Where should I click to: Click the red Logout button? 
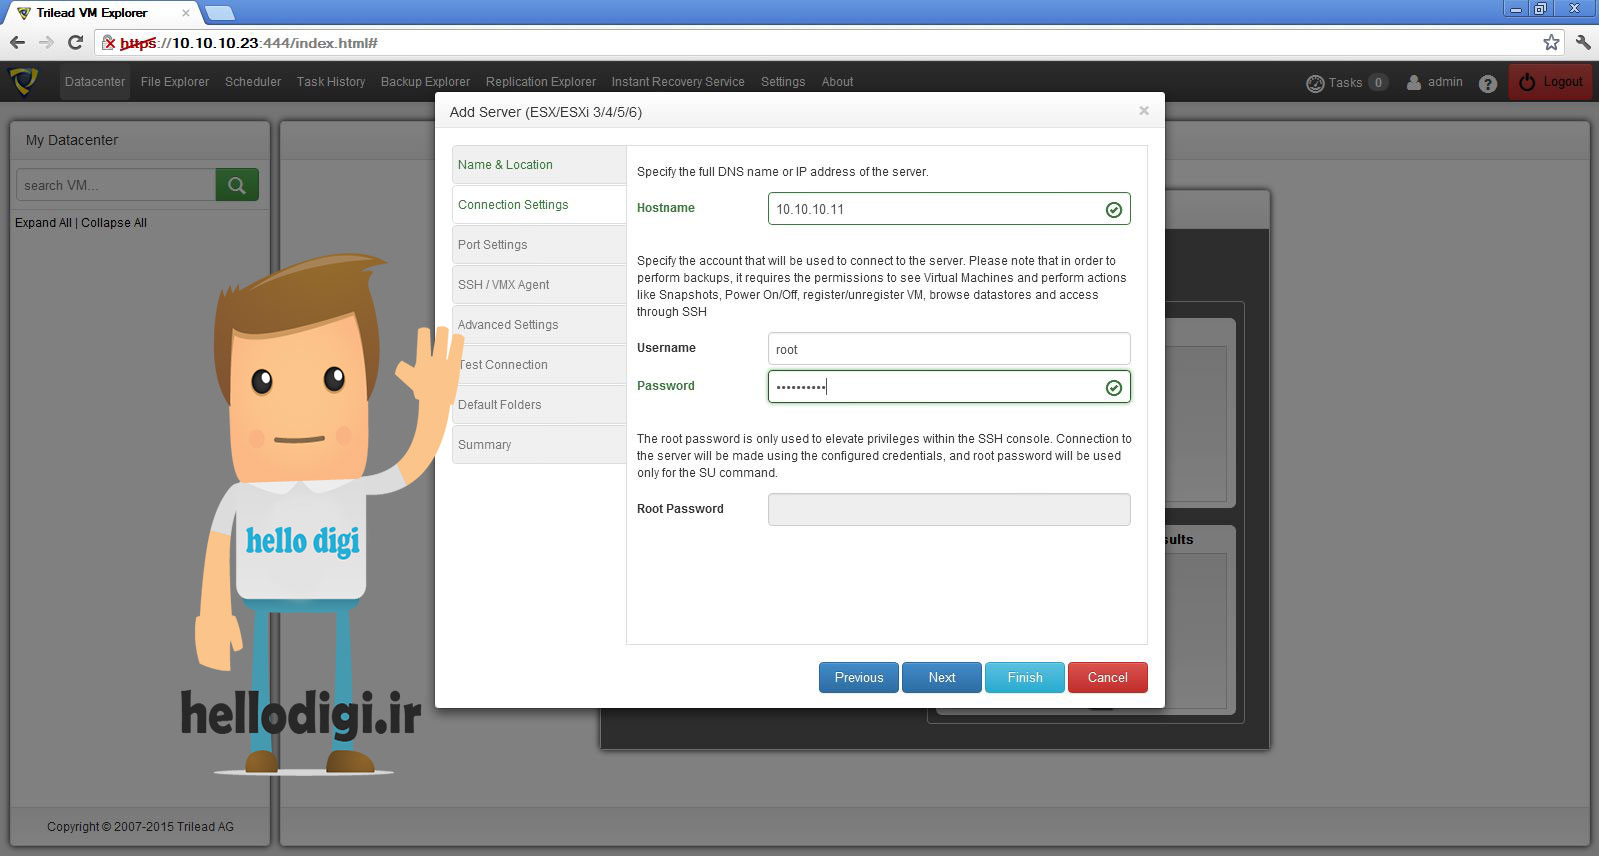(1551, 82)
